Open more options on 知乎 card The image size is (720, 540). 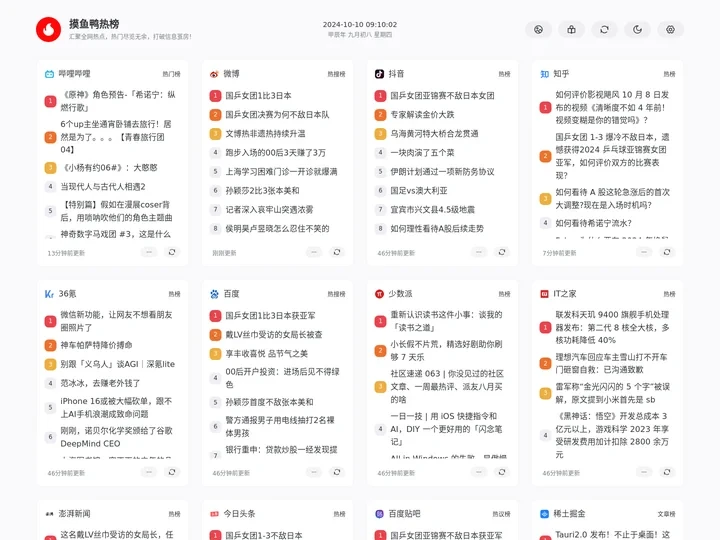pyautogui.click(x=644, y=252)
